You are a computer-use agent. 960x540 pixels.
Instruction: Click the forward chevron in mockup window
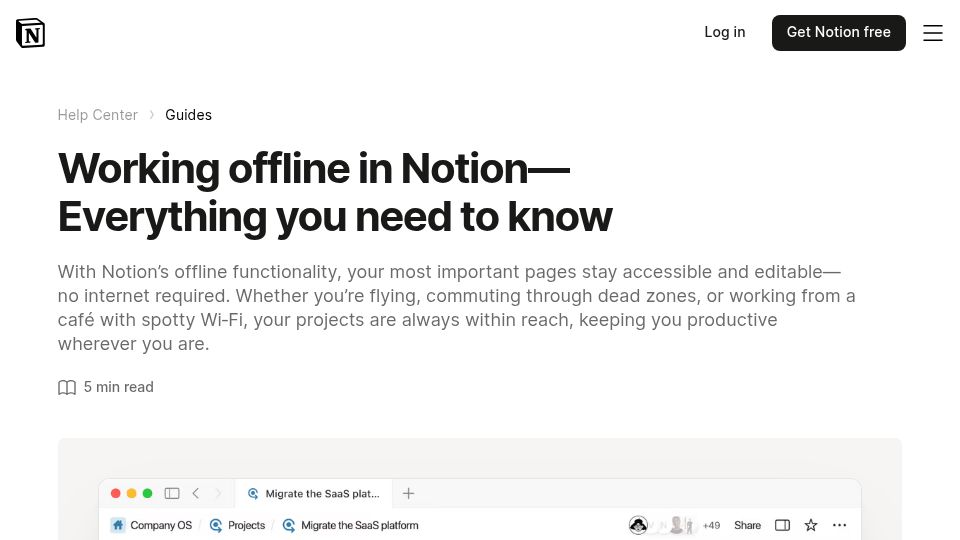click(218, 493)
